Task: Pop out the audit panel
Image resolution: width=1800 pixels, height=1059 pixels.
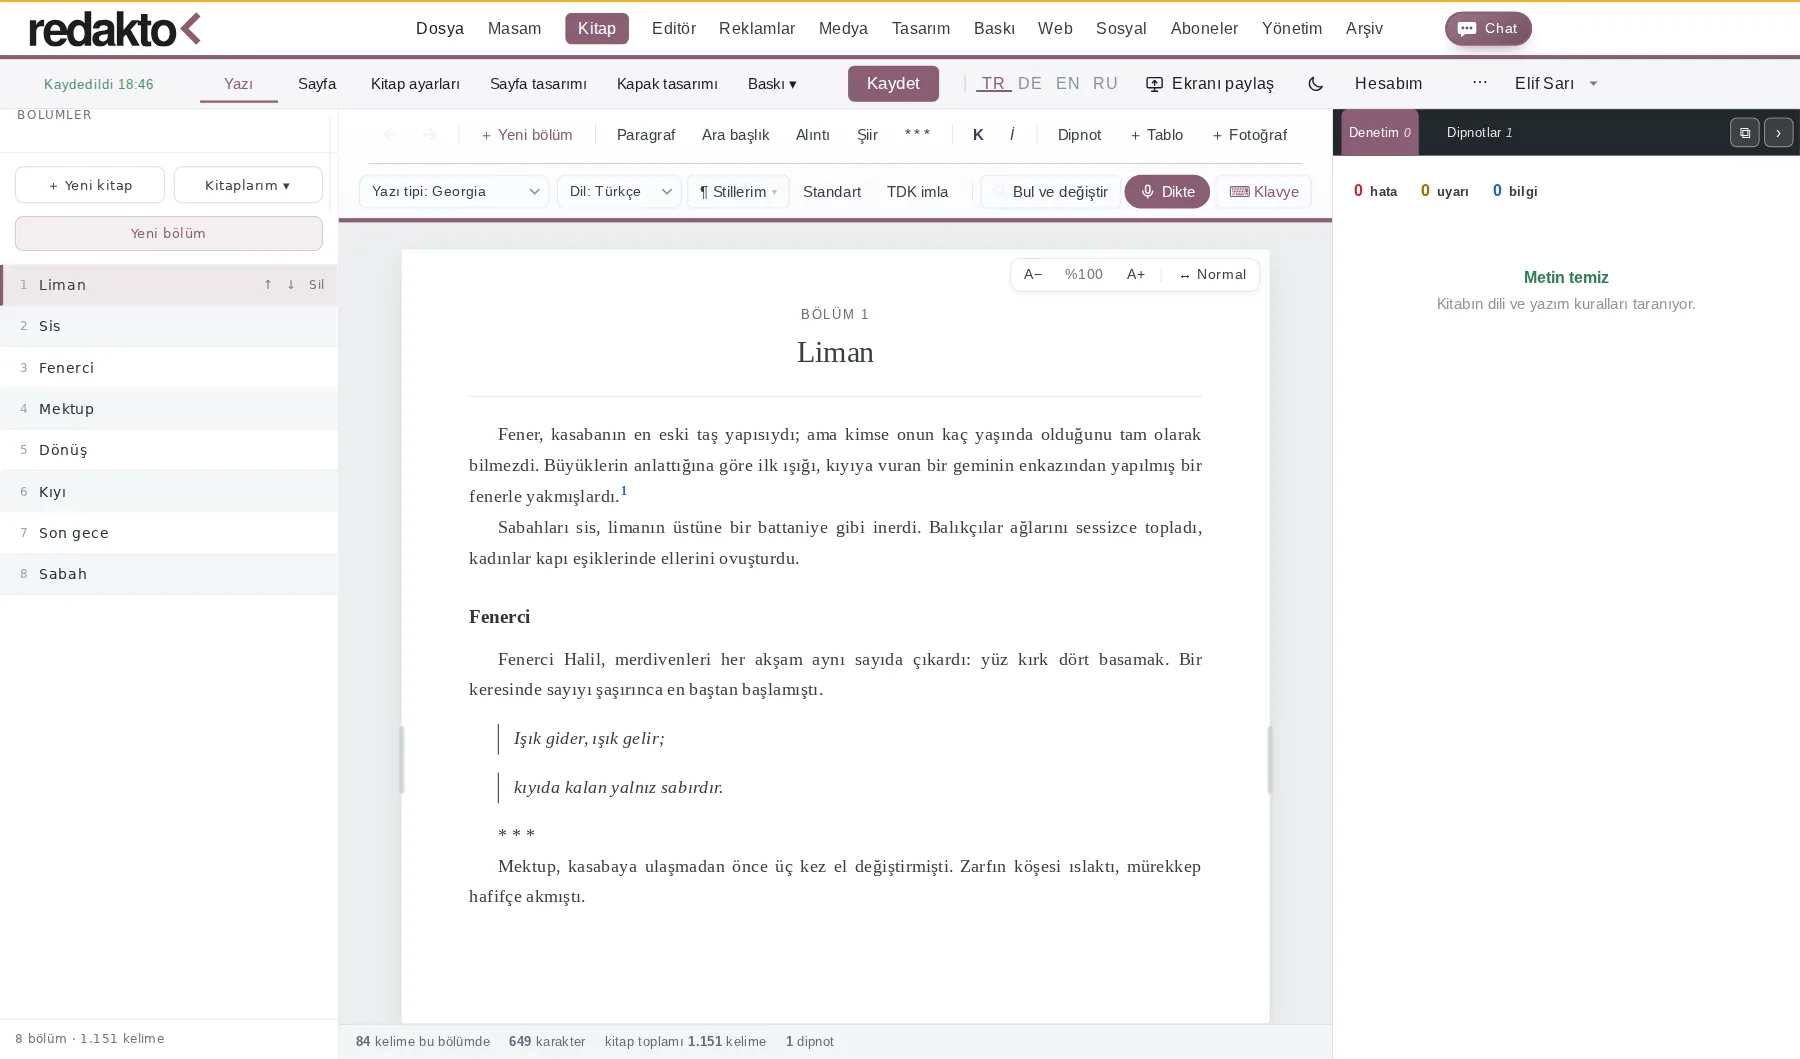Action: [x=1744, y=133]
